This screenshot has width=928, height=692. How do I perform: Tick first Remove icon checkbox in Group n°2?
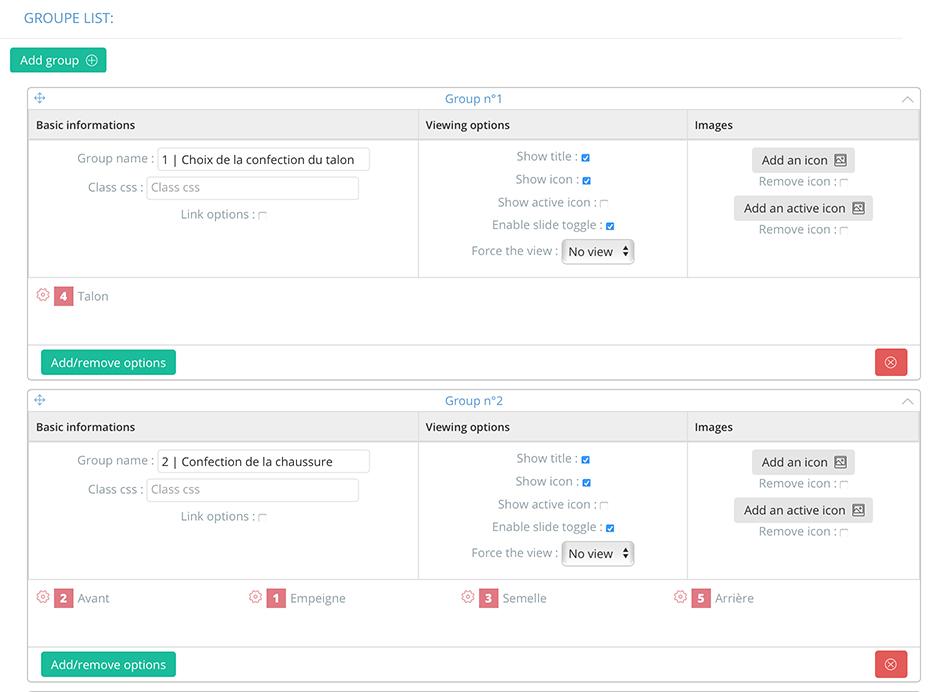(x=844, y=484)
